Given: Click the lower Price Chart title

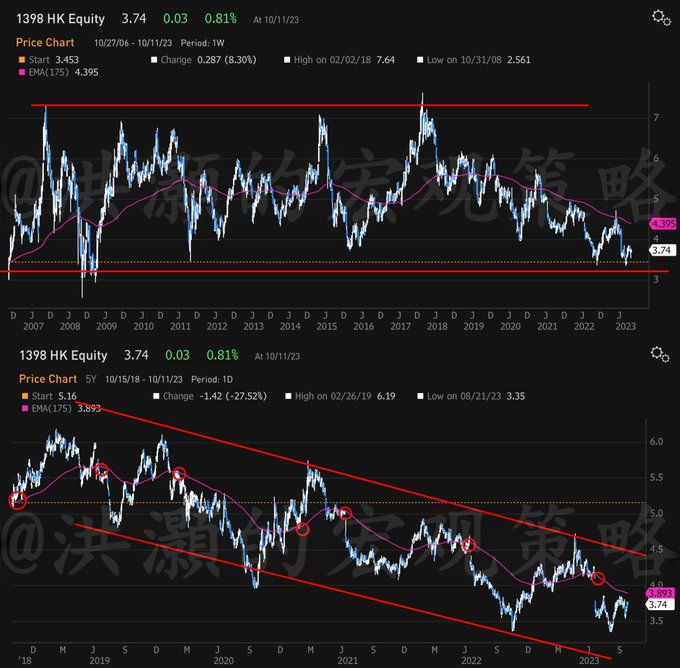Looking at the screenshot, I should pyautogui.click(x=48, y=379).
